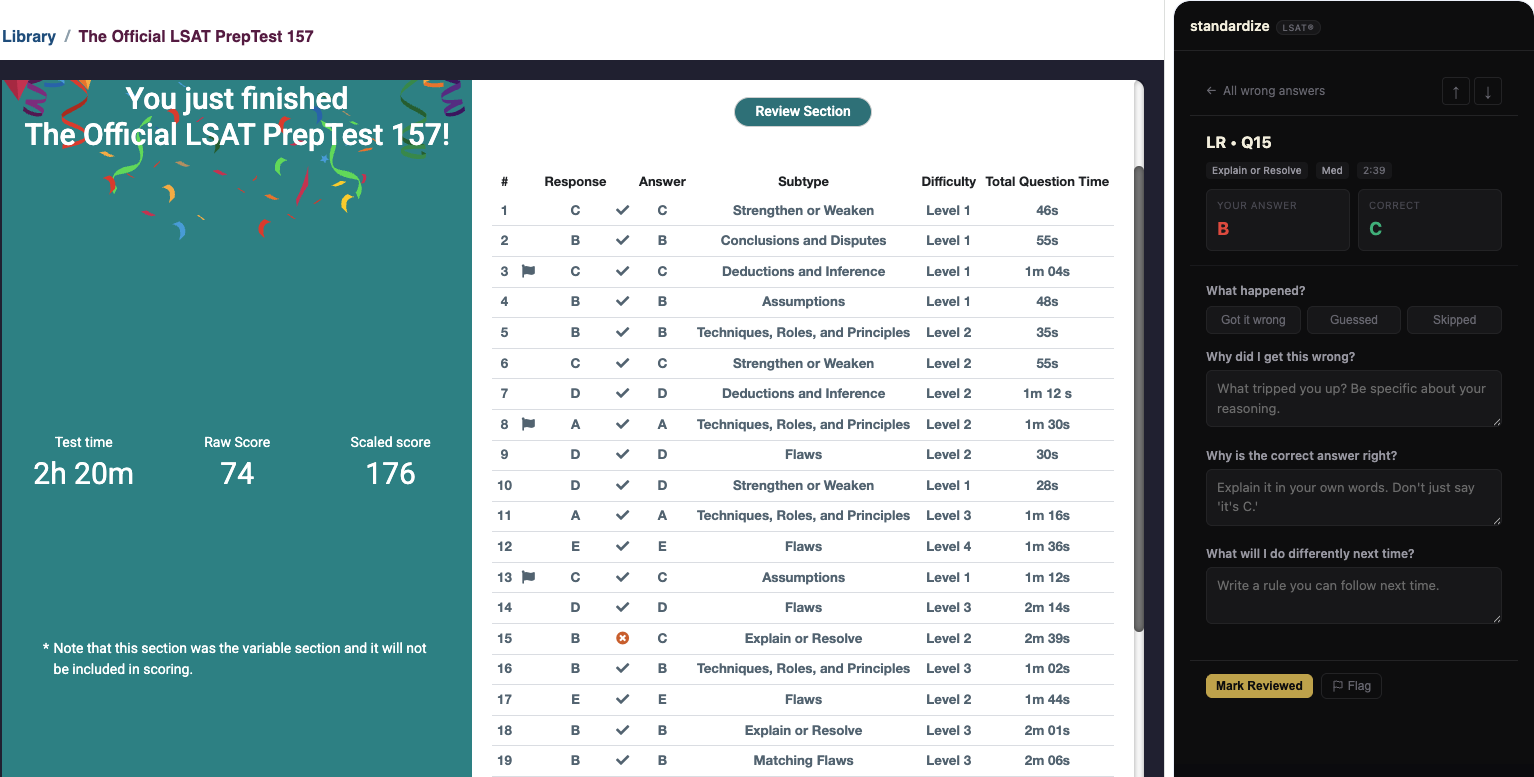Image resolution: width=1534 pixels, height=777 pixels.
Task: Click the 'Write a rule' text box
Action: tap(1352, 595)
